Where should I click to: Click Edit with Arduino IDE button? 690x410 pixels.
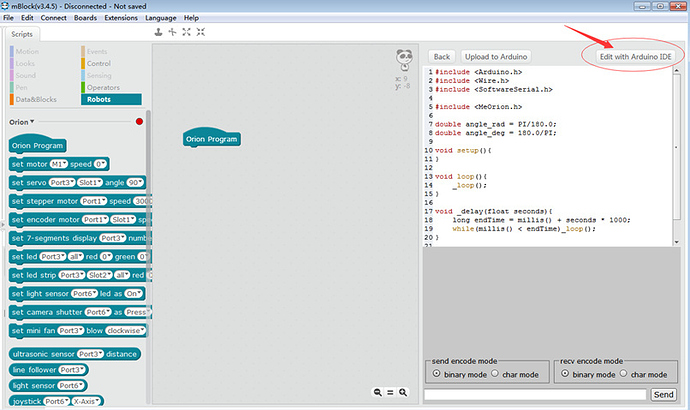(635, 56)
